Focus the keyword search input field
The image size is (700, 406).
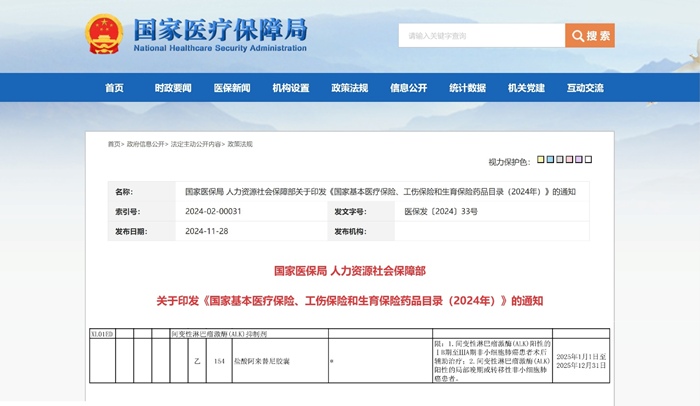click(x=482, y=36)
